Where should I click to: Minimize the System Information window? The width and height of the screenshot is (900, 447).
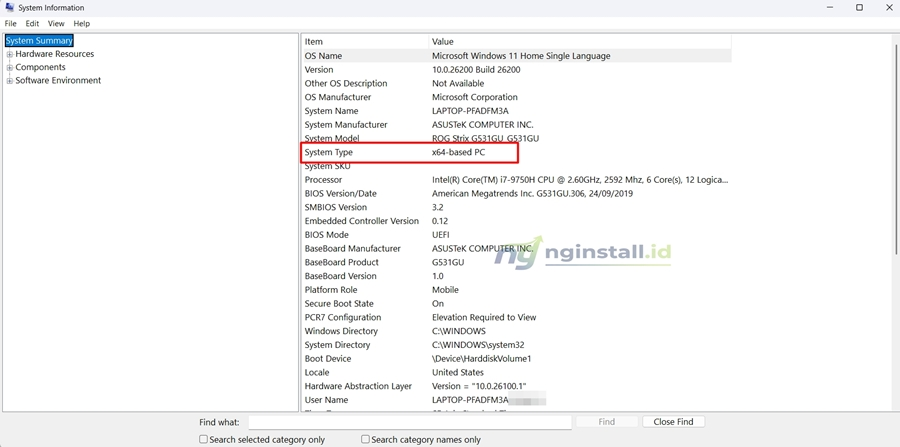tap(831, 7)
